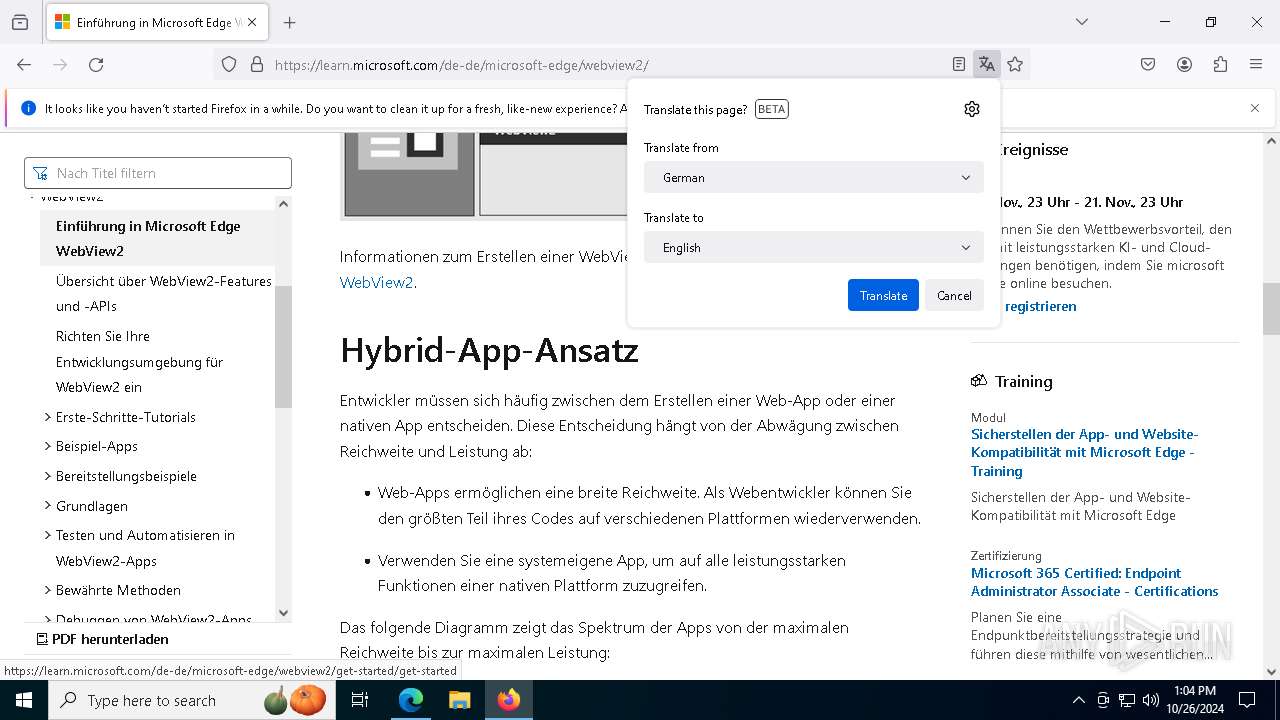1280x720 pixels.
Task: Click the taskbar search box
Action: (193, 700)
